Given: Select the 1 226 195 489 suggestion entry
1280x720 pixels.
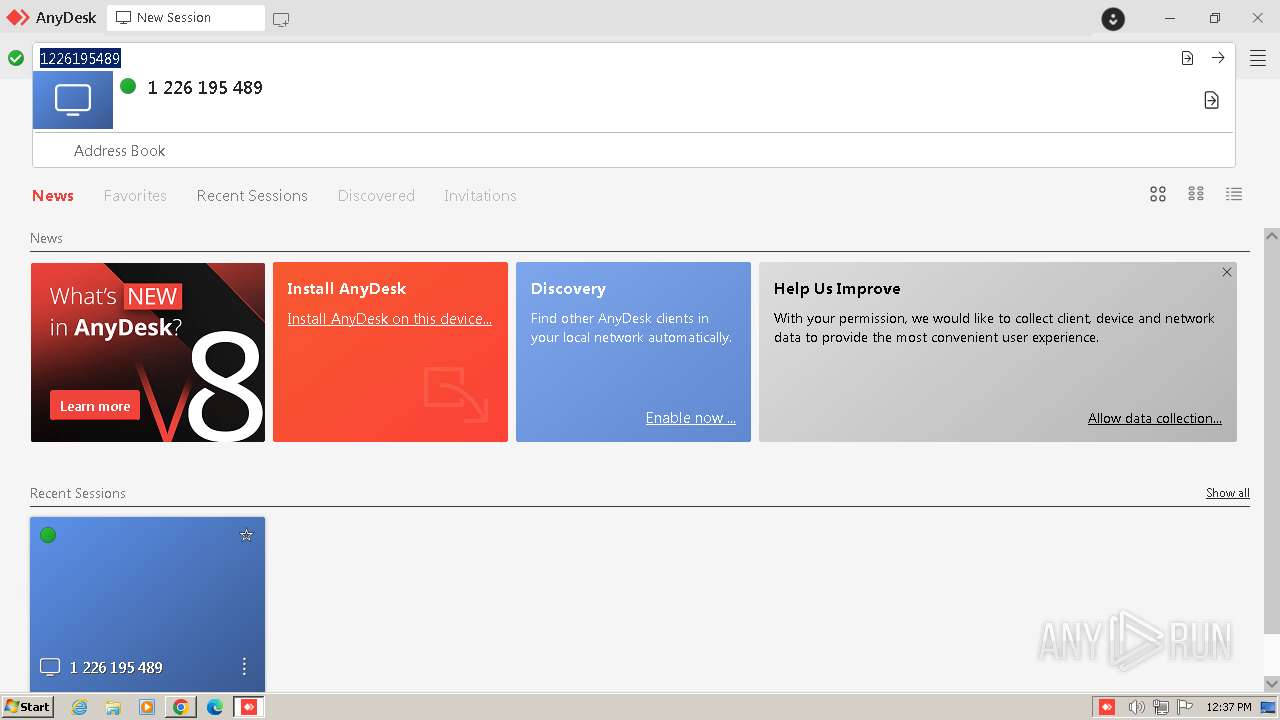Looking at the screenshot, I should coord(634,100).
